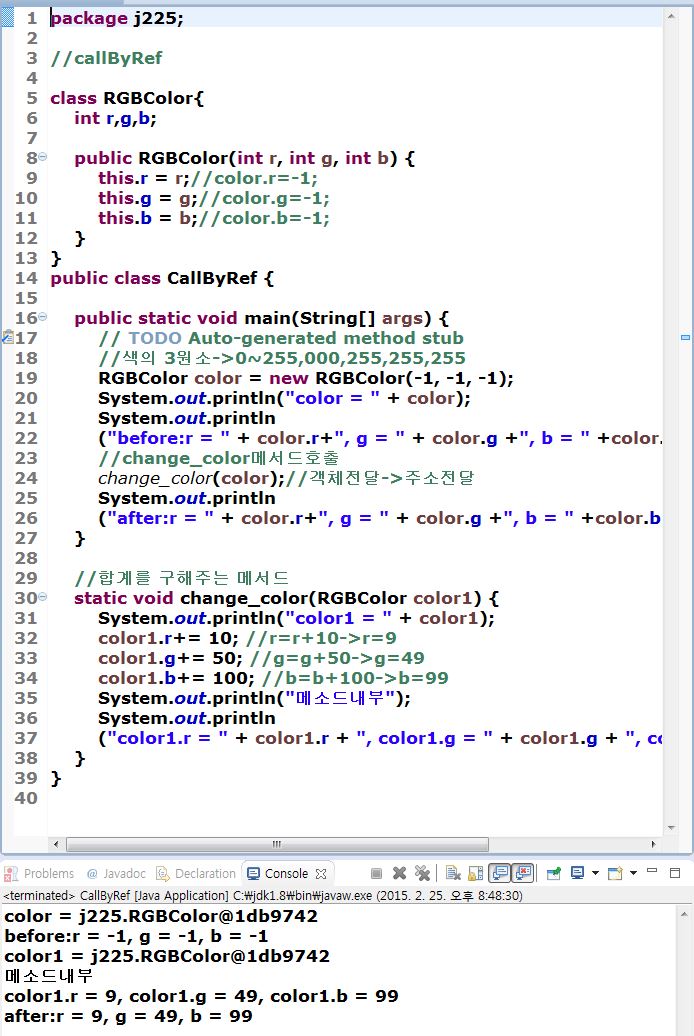Click the '<terminated> CallByRef [Java Application]' status line

point(263,896)
